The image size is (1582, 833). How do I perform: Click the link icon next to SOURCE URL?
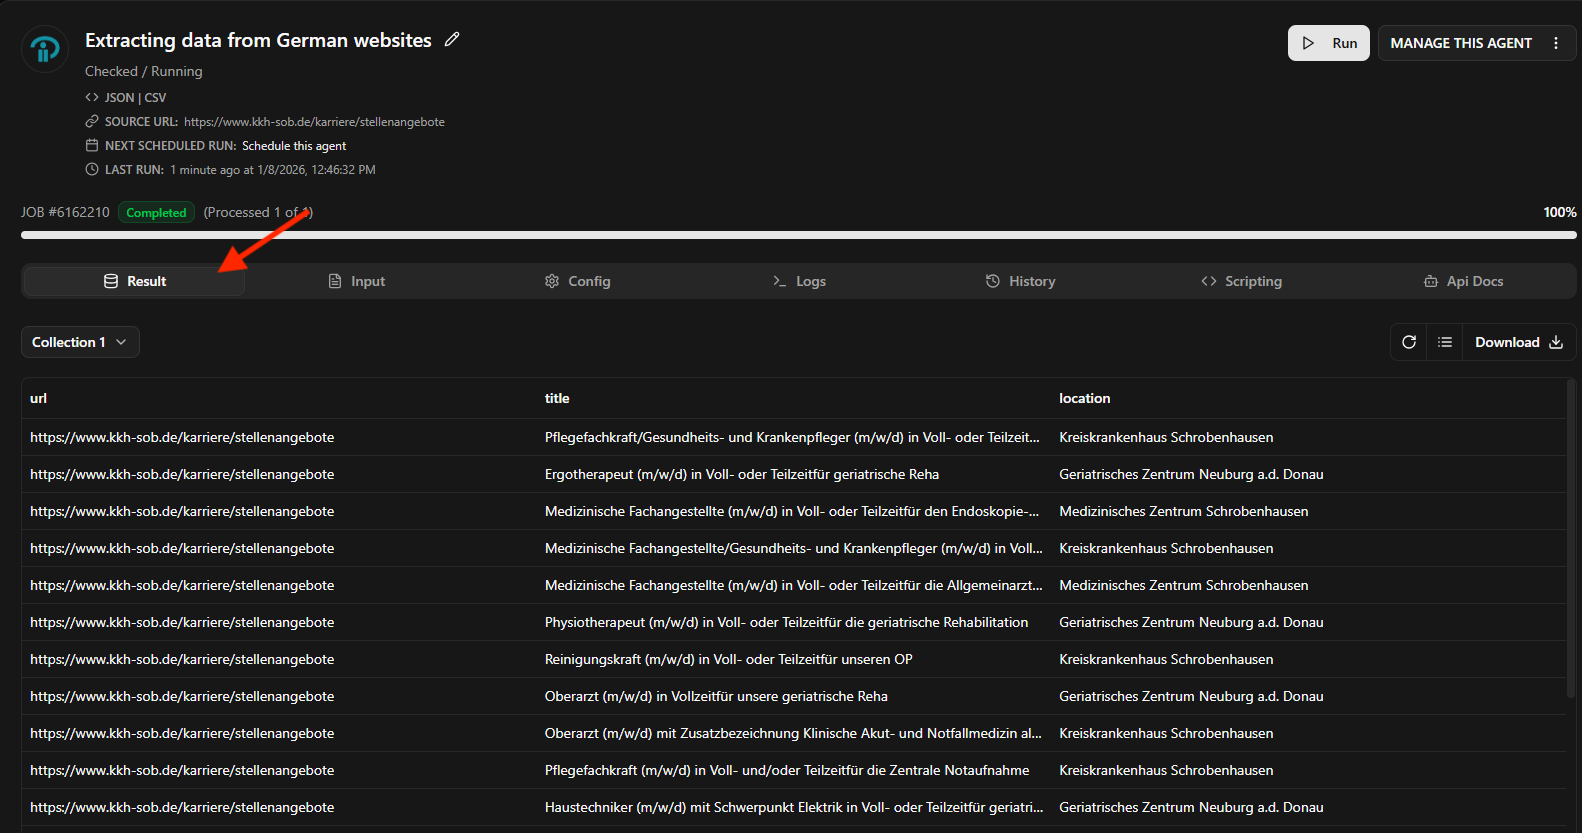click(x=92, y=122)
